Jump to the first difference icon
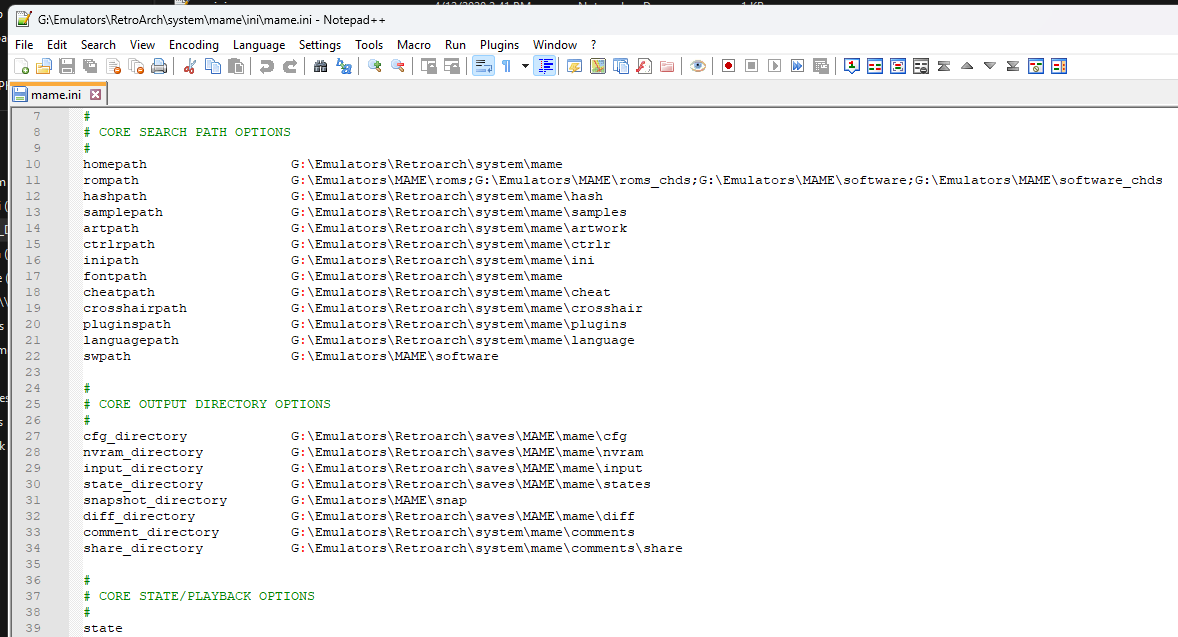1178x637 pixels. (944, 67)
